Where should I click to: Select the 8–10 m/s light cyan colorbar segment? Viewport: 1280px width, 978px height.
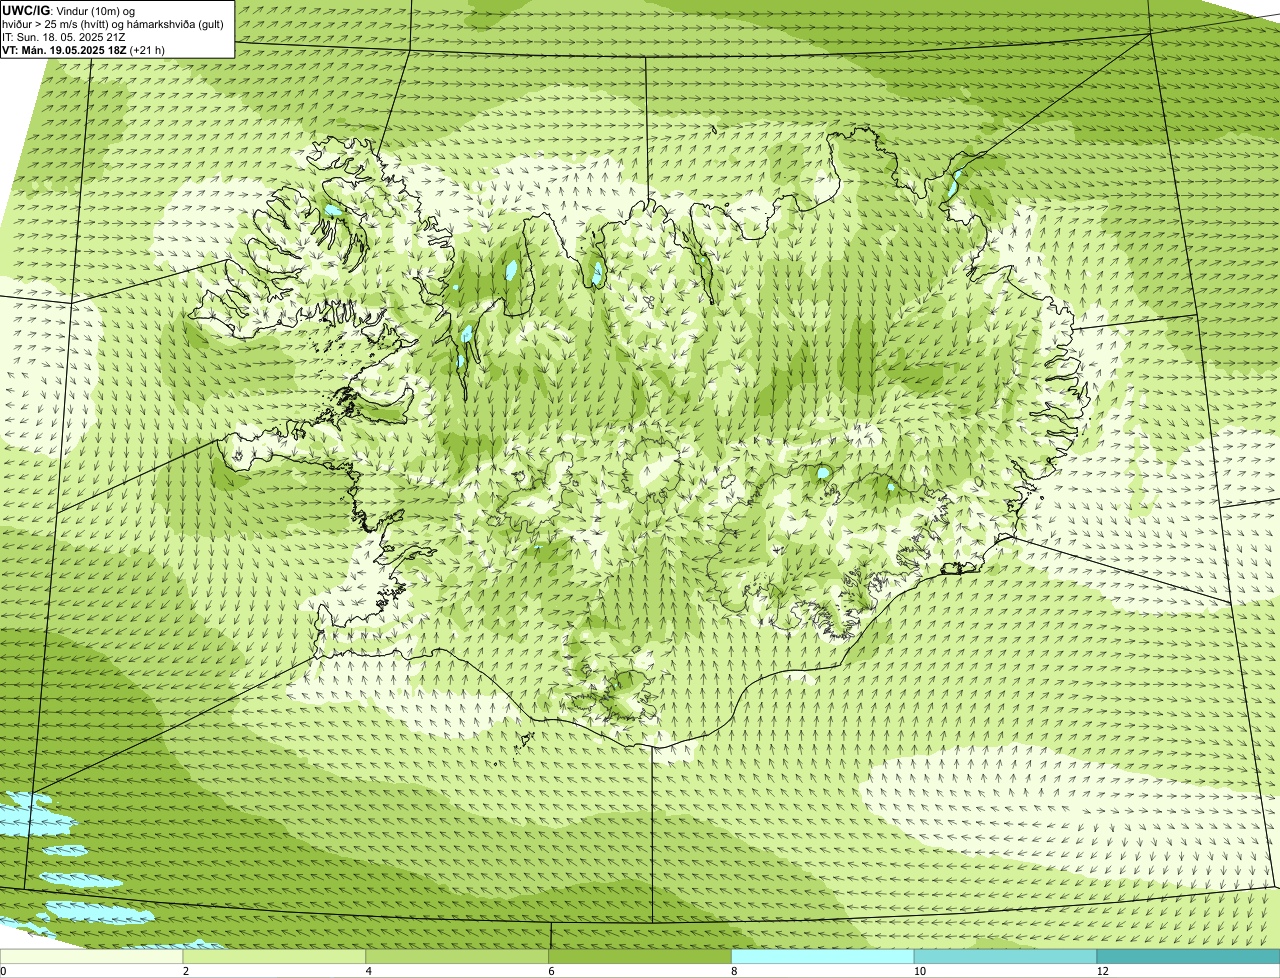[823, 956]
